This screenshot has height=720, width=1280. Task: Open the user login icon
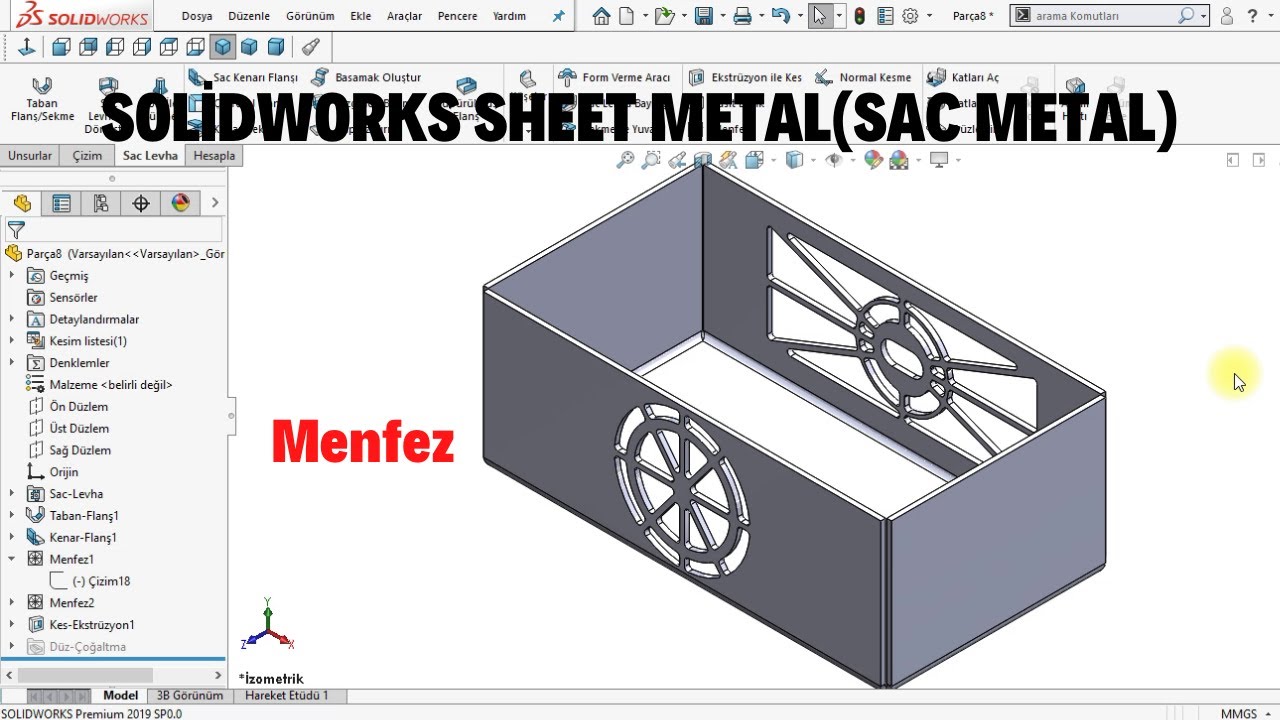click(x=1227, y=16)
